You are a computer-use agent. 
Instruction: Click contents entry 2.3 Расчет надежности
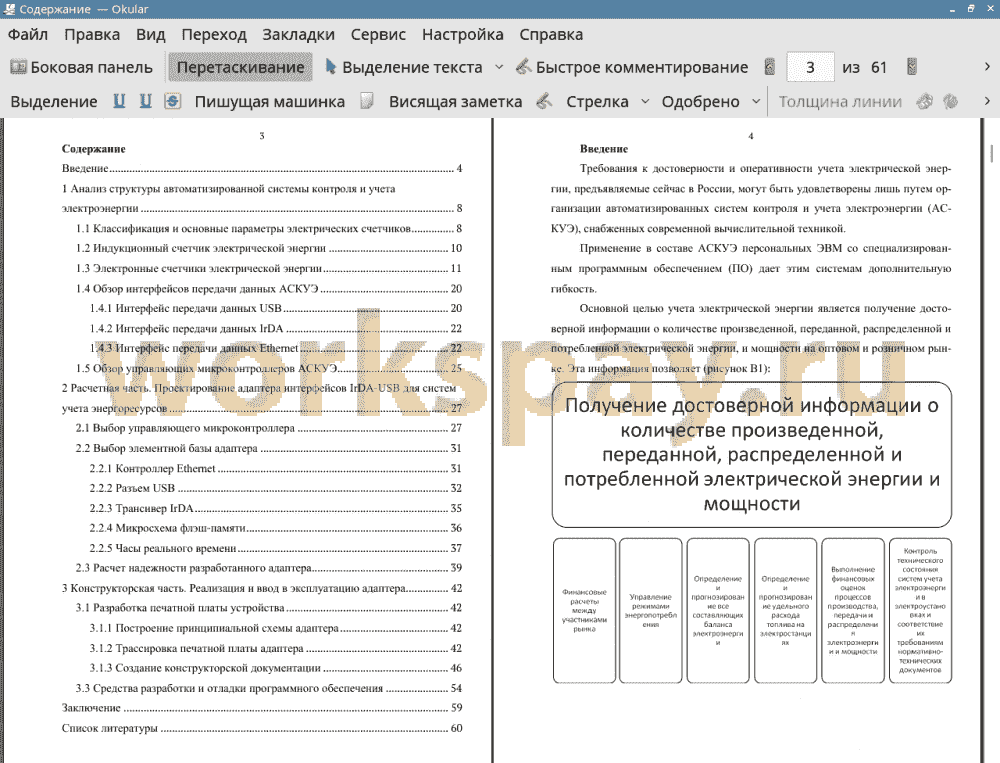coord(269,568)
